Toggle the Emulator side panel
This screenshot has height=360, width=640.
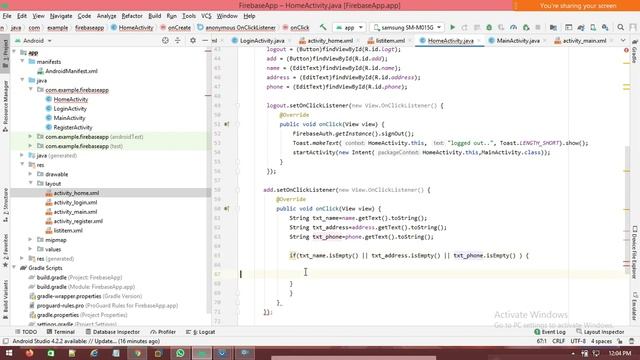(635, 305)
